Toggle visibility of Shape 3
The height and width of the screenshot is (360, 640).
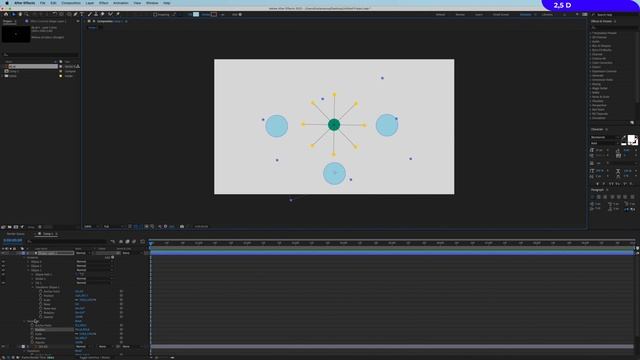[x=3, y=262]
